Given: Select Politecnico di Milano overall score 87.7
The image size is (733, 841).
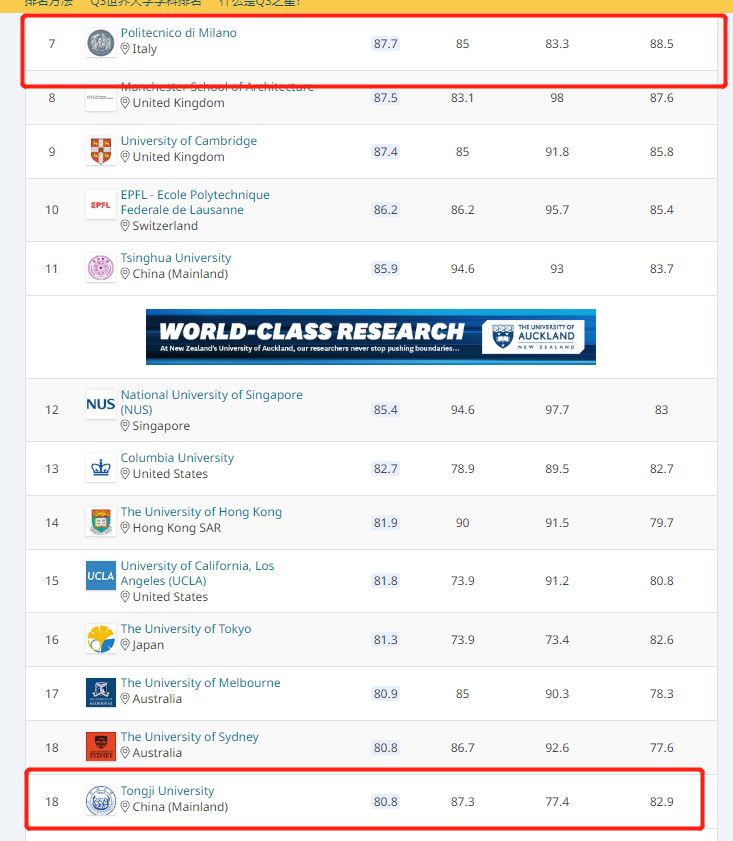Looking at the screenshot, I should 386,43.
